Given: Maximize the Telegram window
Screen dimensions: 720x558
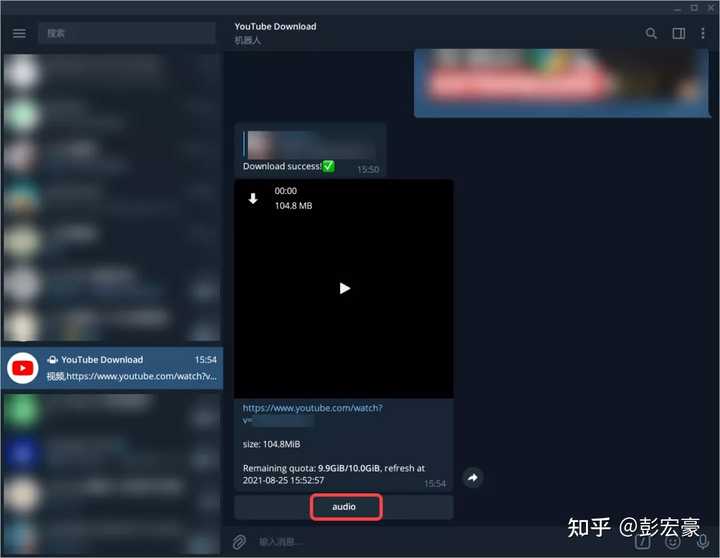Looking at the screenshot, I should click(x=694, y=8).
